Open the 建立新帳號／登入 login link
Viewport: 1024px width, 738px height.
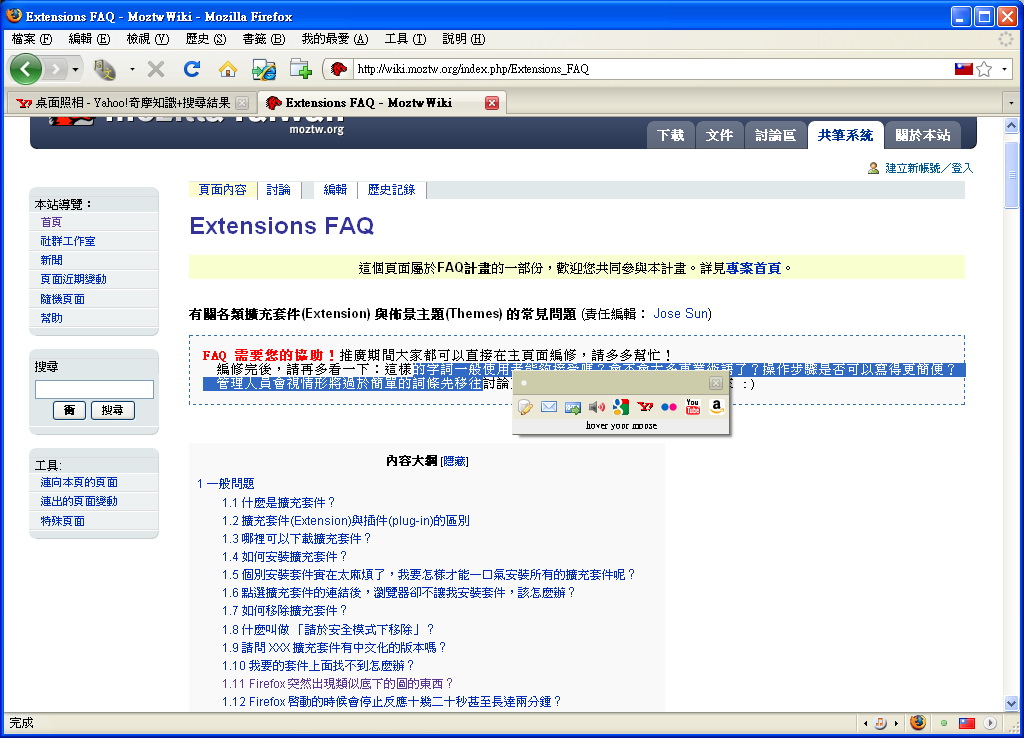click(x=928, y=168)
